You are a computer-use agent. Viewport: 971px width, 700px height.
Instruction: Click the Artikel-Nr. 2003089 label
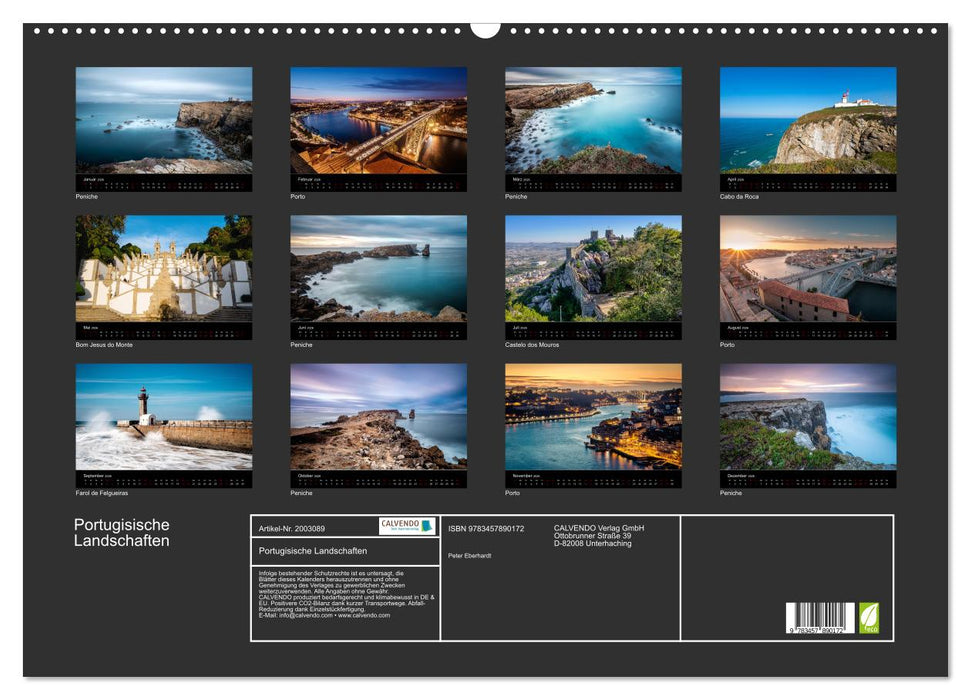tap(291, 528)
